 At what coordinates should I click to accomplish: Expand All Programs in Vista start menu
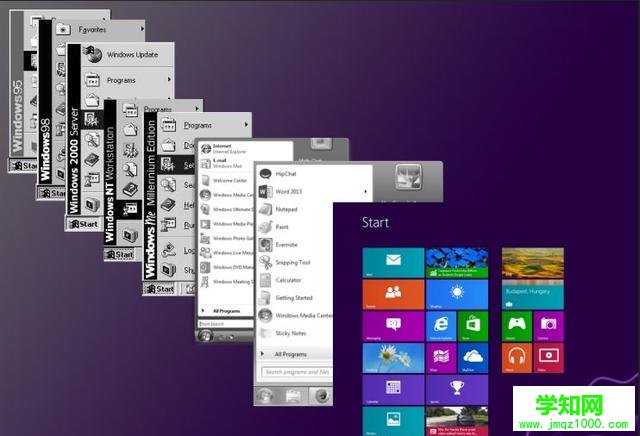[226, 311]
